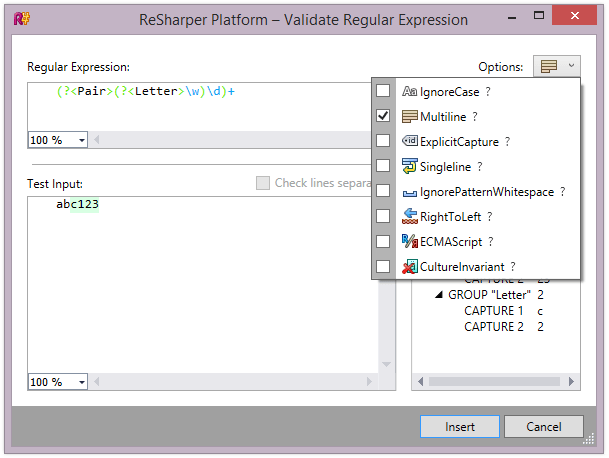This screenshot has width=609, height=458.
Task: Click the ExplicitCapture option icon
Action: point(409,141)
